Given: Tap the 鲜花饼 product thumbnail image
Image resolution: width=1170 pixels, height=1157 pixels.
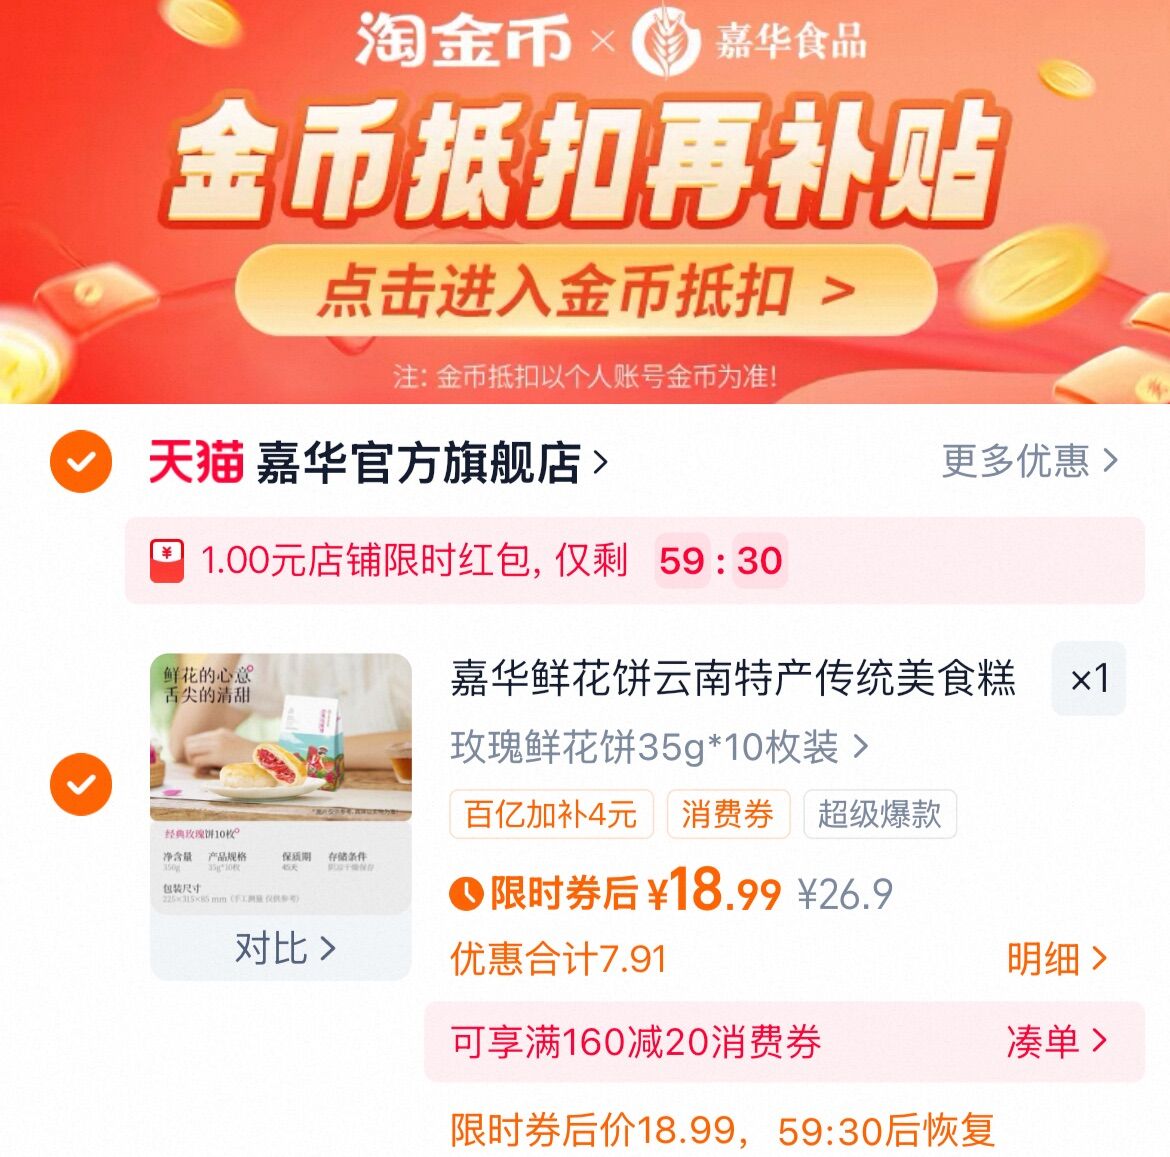Looking at the screenshot, I should pos(281,783).
